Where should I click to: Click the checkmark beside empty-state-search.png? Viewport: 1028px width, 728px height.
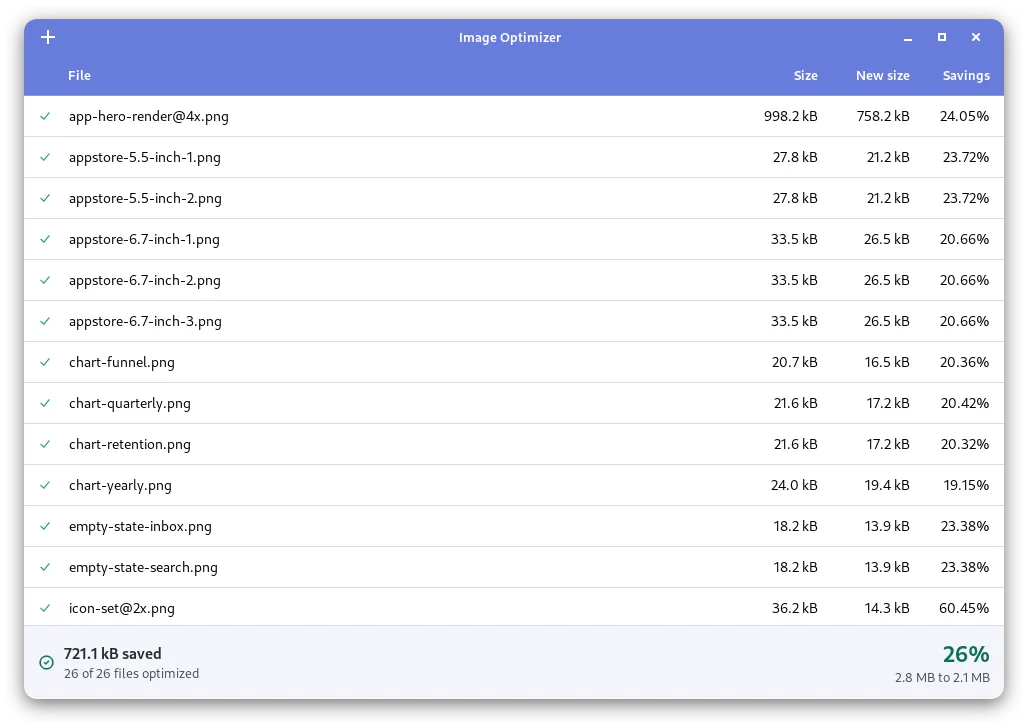coord(45,567)
